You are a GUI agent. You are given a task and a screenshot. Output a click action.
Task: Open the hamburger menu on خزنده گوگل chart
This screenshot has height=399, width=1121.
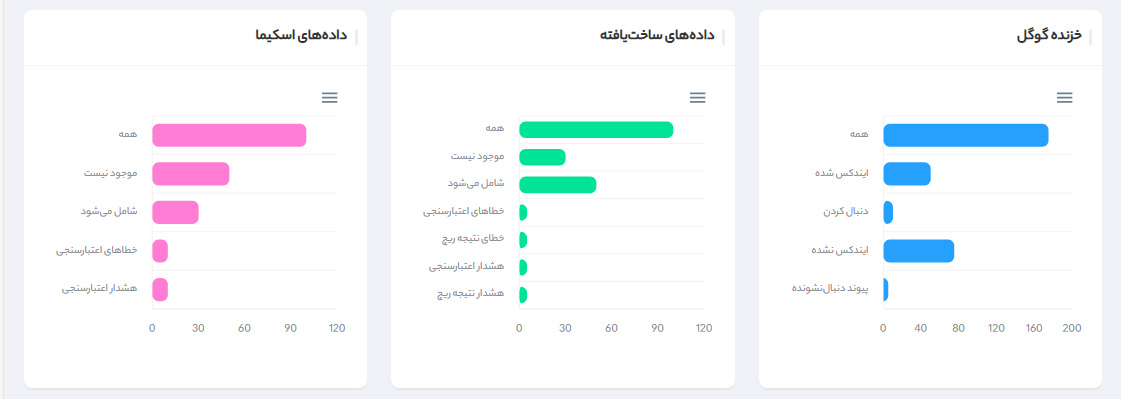click(x=1064, y=97)
